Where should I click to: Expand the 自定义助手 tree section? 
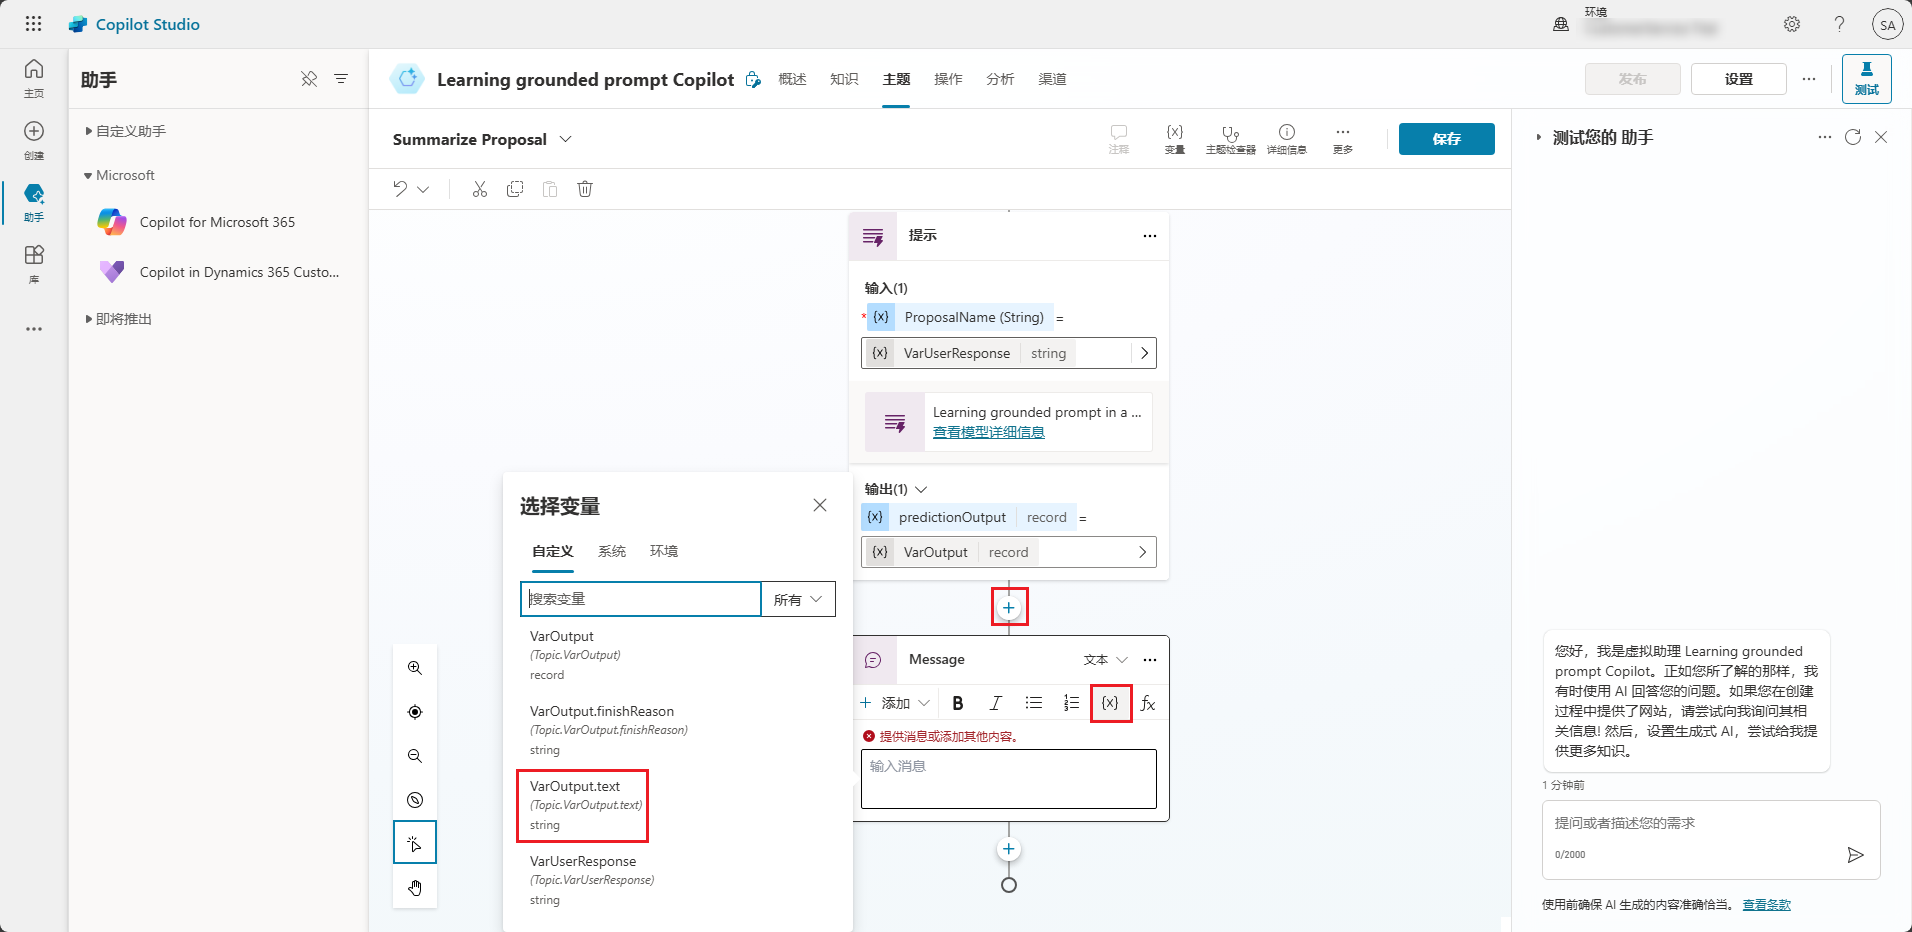[x=126, y=131]
